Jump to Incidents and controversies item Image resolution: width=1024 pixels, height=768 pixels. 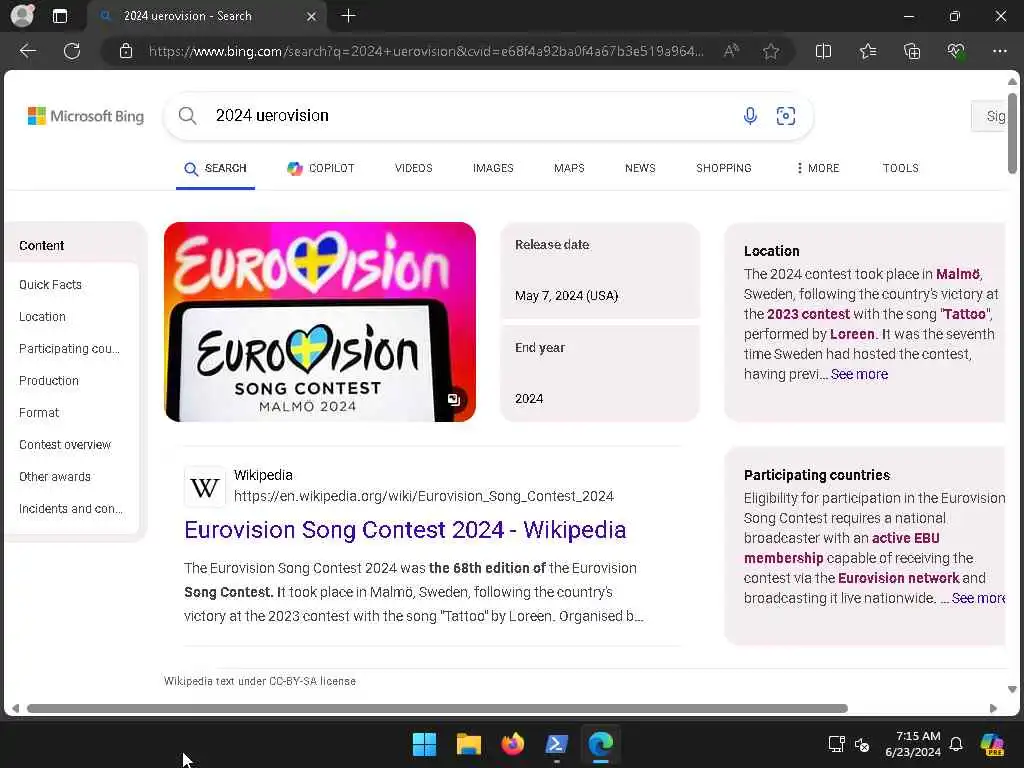(71, 509)
